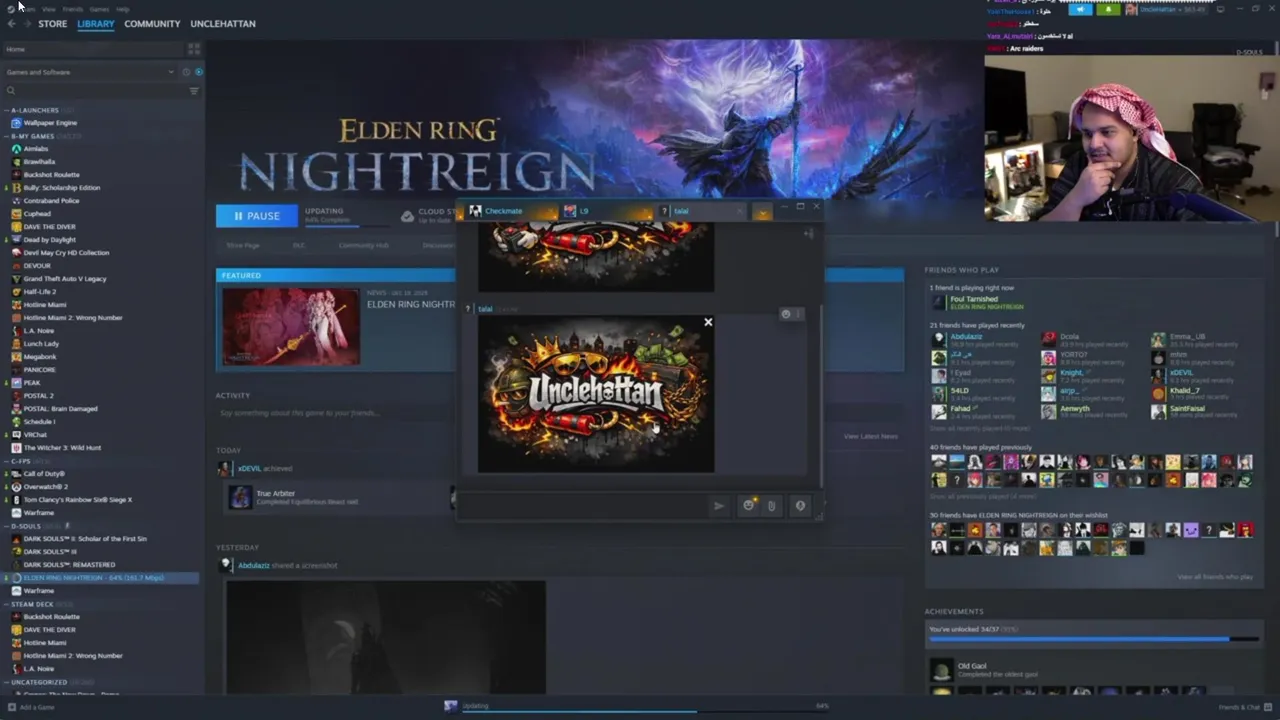1280x720 pixels.
Task: Open the UNCLEHATTAN profile tab
Action: click(x=223, y=23)
